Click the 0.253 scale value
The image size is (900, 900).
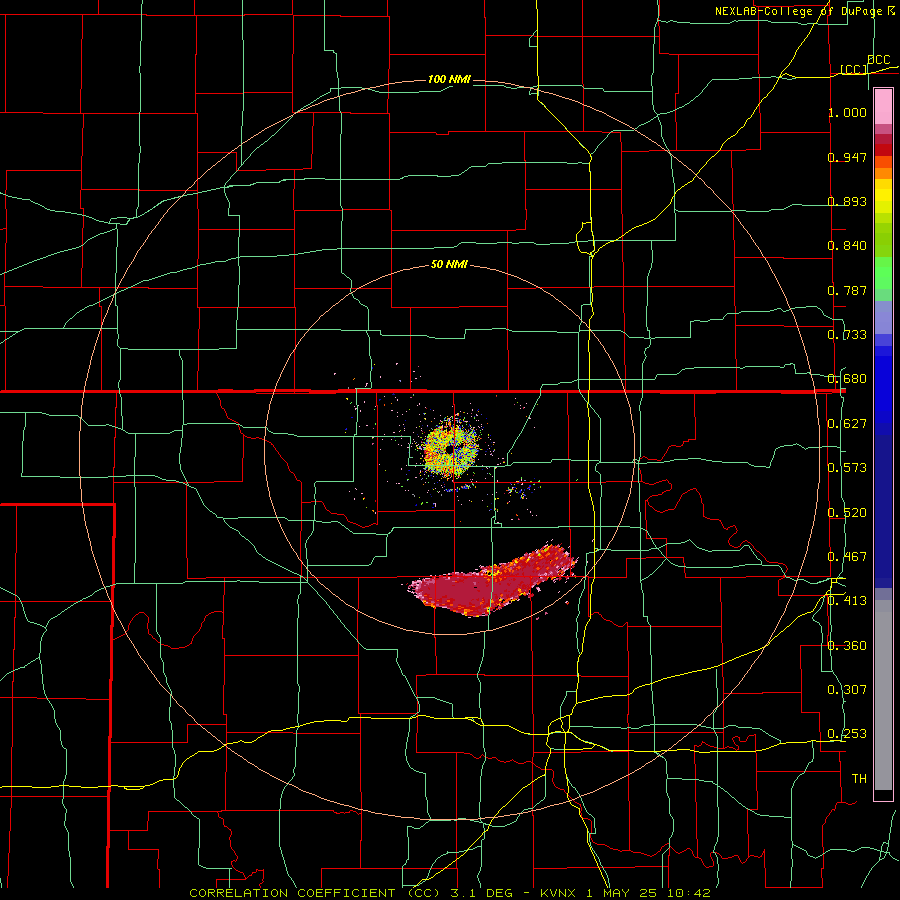(x=847, y=734)
